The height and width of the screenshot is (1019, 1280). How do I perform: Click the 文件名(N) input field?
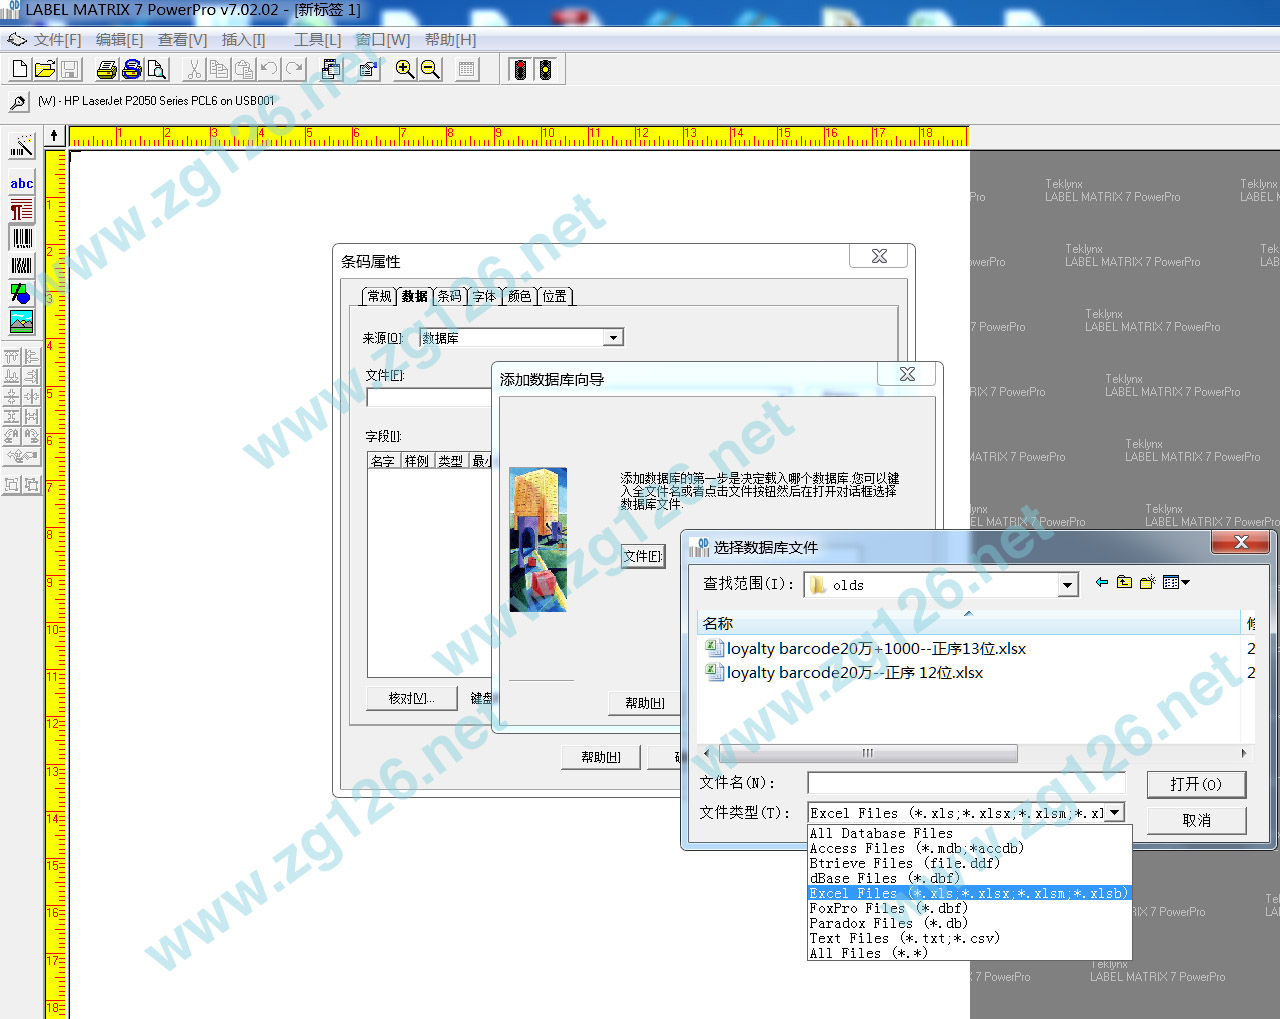click(966, 783)
